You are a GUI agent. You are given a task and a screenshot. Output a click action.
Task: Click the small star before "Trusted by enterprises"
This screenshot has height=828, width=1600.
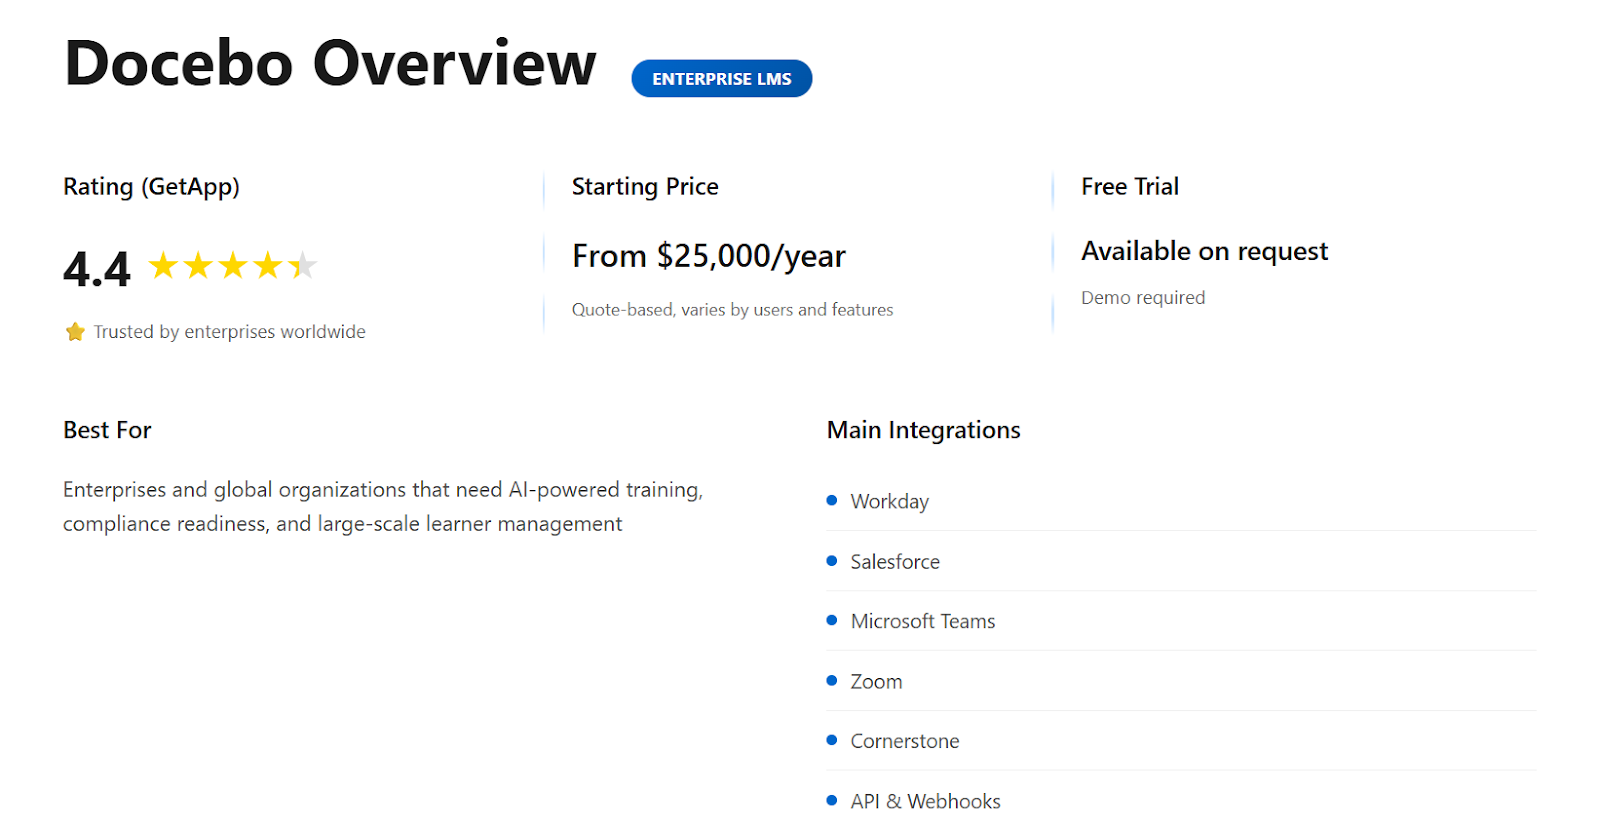75,332
